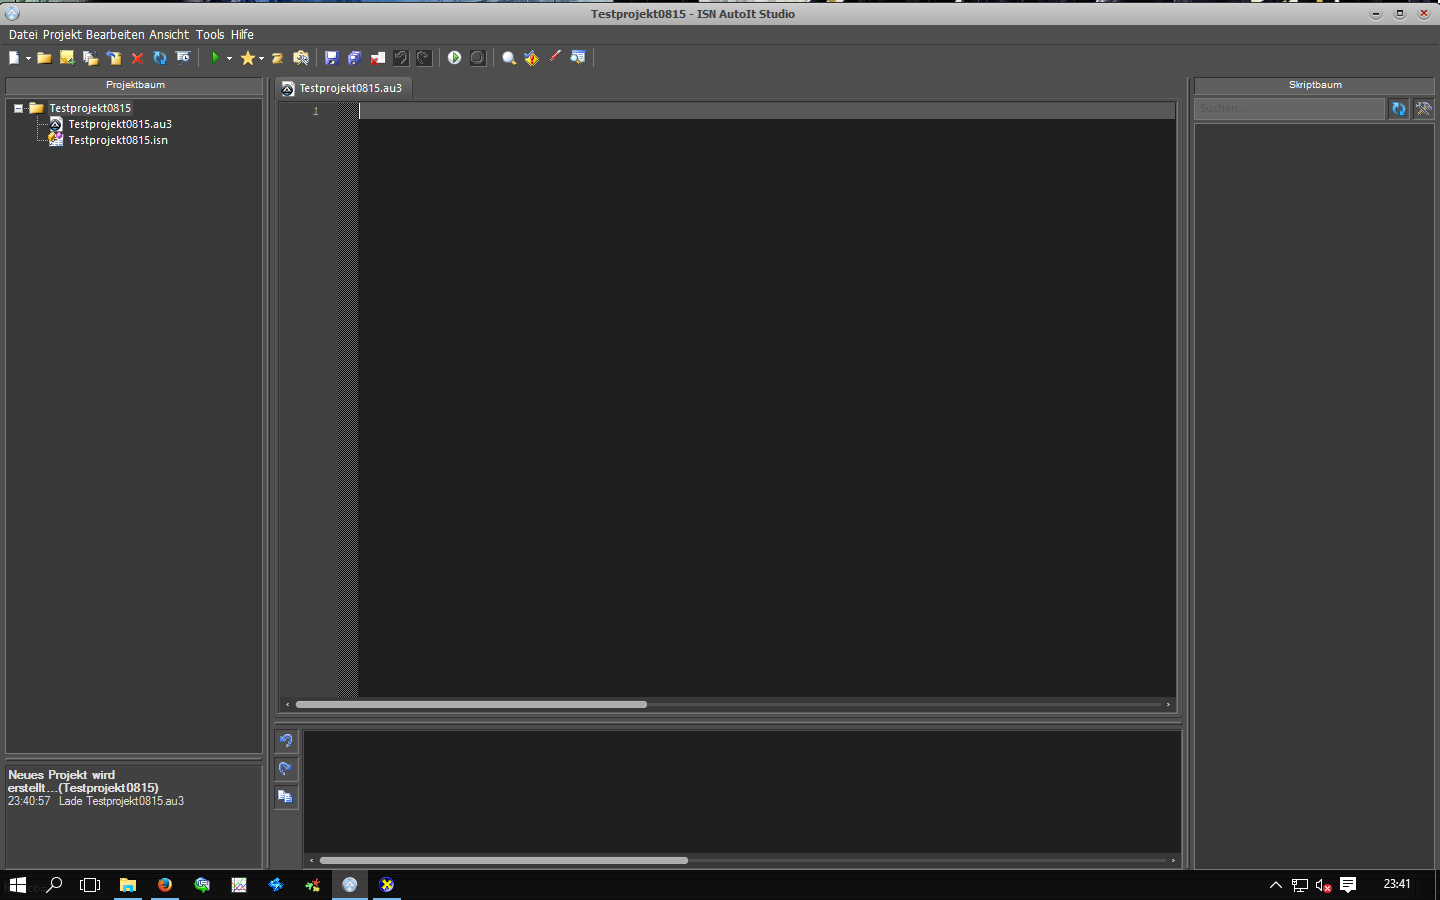This screenshot has height=900, width=1440.
Task: Click the editor's horizontal scrollbar thumb
Action: click(x=471, y=704)
